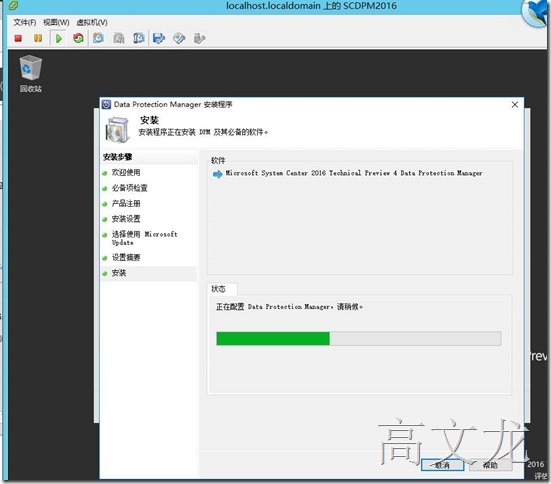Click the Reset virtual machine icon
This screenshot has height=484, width=551.
coord(78,38)
